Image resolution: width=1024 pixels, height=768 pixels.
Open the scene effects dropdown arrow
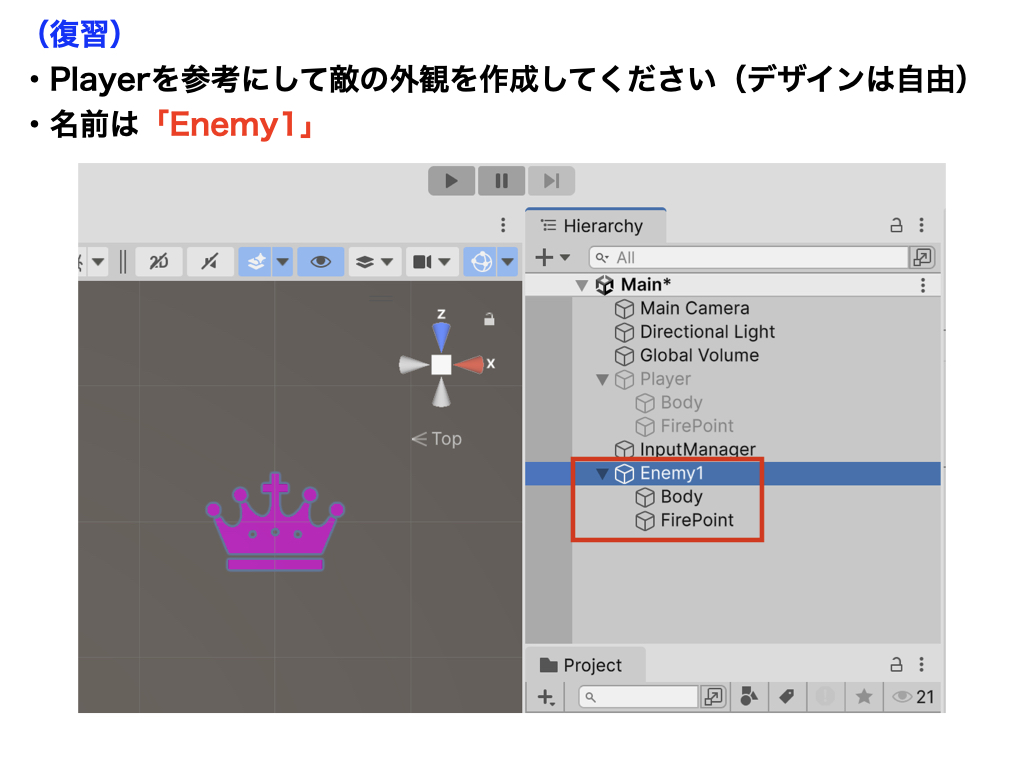tap(283, 262)
